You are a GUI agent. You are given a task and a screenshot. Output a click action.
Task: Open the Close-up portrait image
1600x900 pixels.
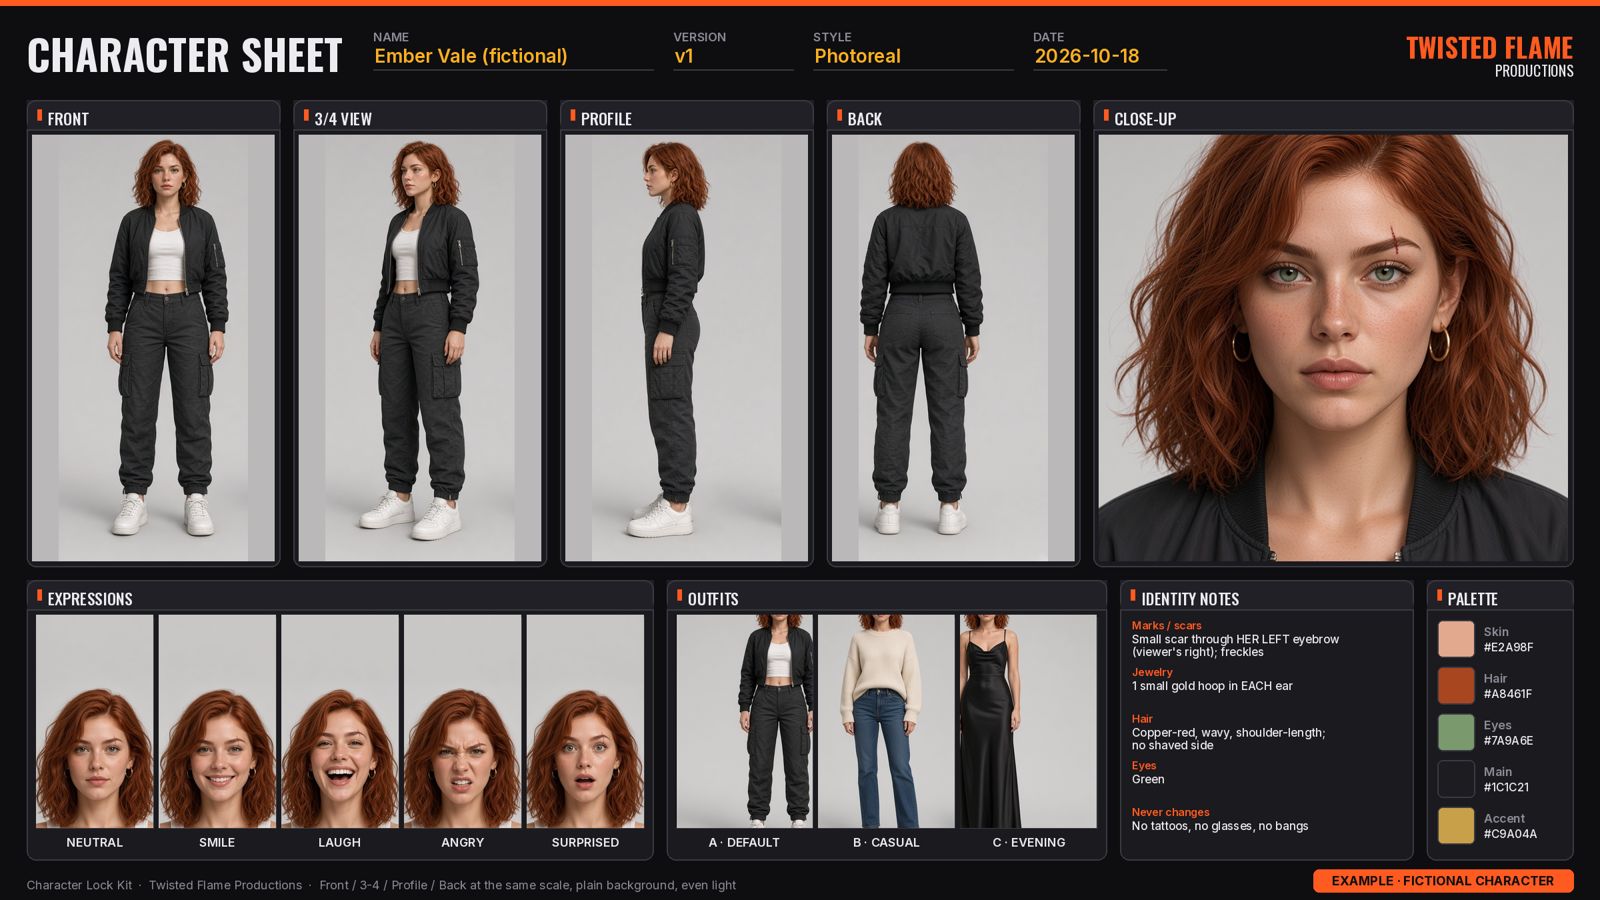click(1333, 348)
